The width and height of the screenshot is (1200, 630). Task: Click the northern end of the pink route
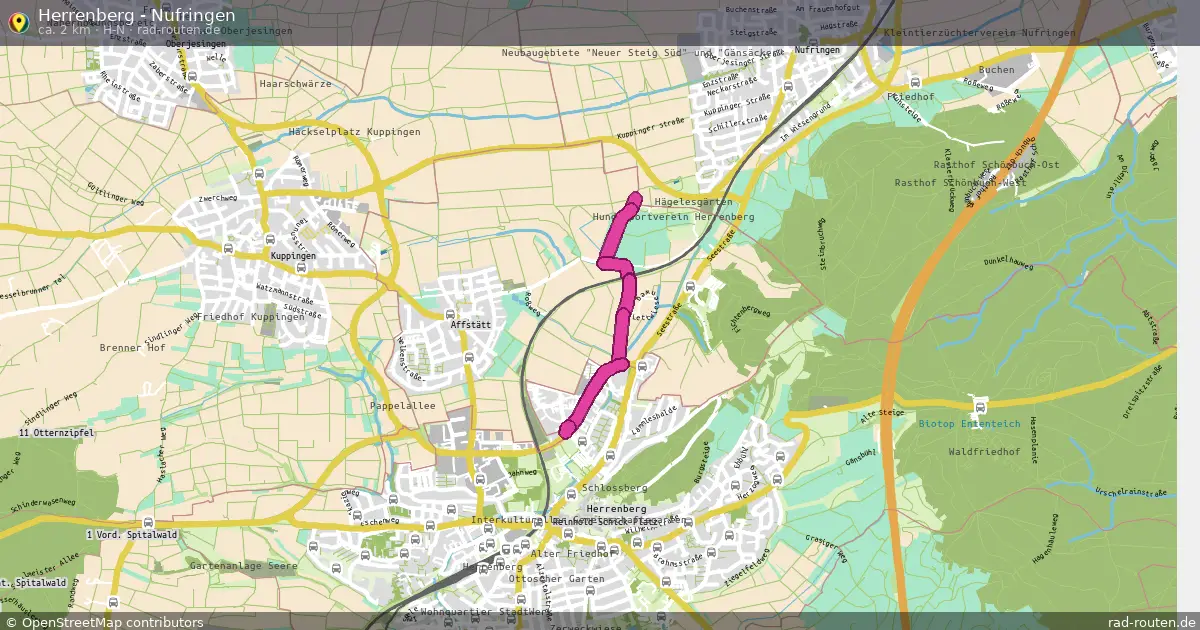(635, 196)
